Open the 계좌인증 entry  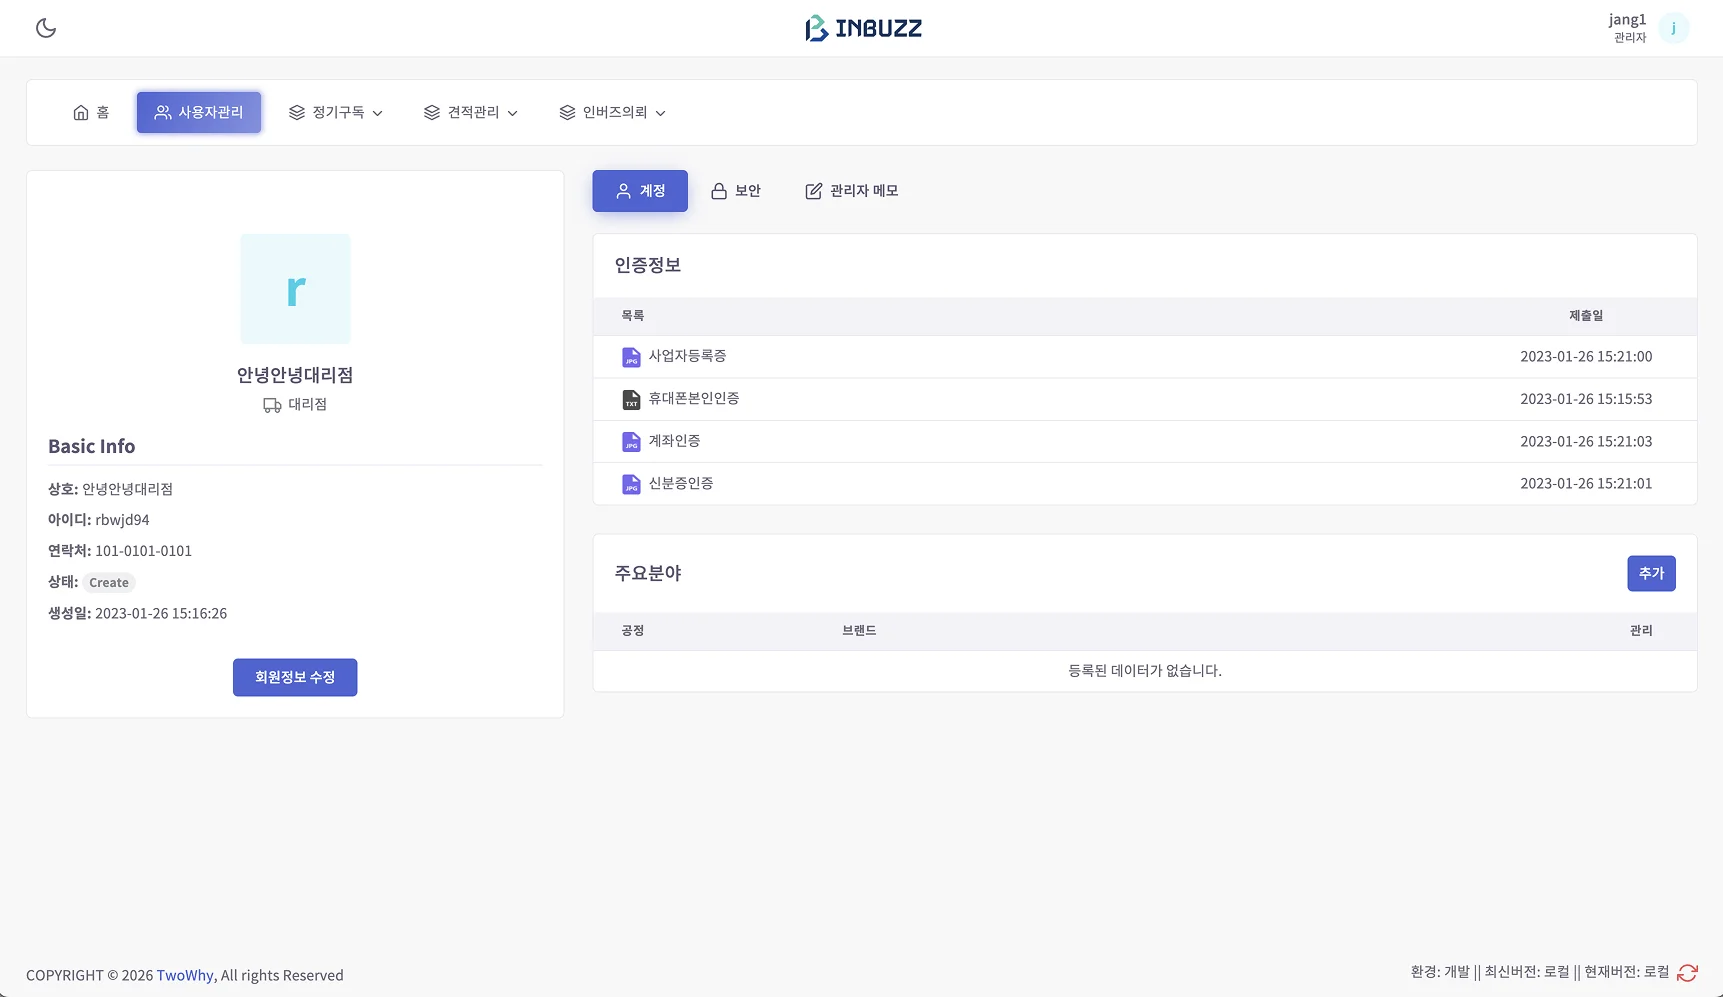click(674, 441)
